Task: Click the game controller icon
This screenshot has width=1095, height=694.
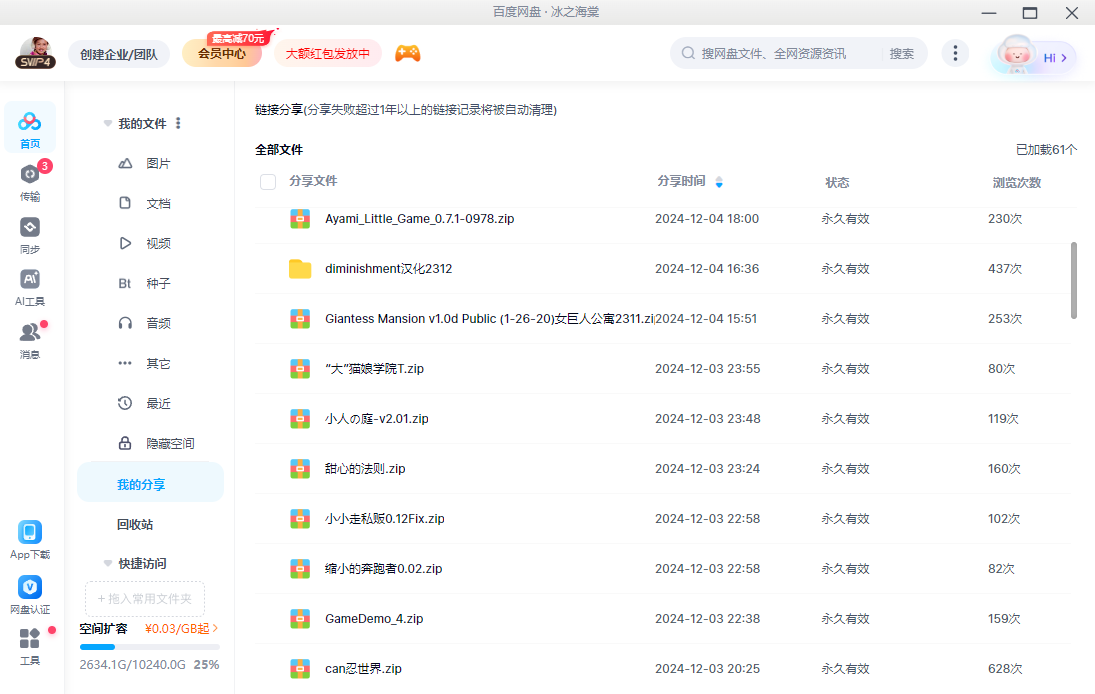Action: tap(408, 53)
